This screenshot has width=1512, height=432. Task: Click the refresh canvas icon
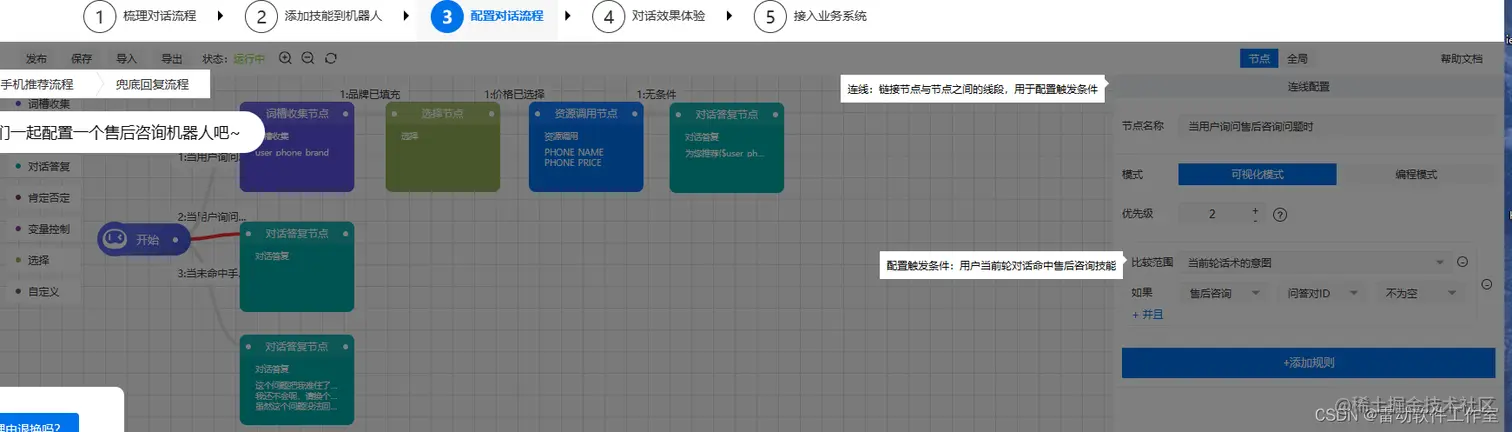point(331,58)
